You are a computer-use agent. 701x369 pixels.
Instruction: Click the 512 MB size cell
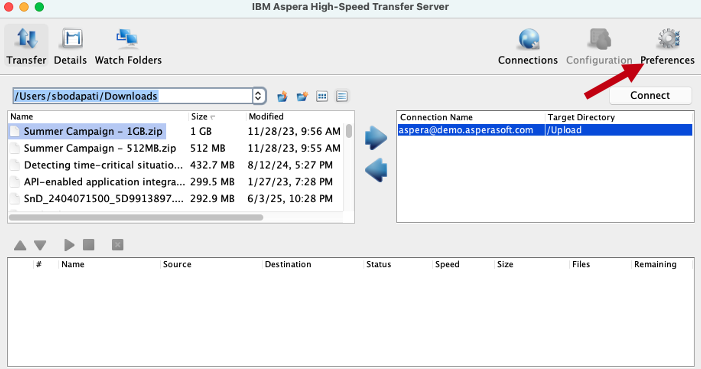tap(208, 148)
